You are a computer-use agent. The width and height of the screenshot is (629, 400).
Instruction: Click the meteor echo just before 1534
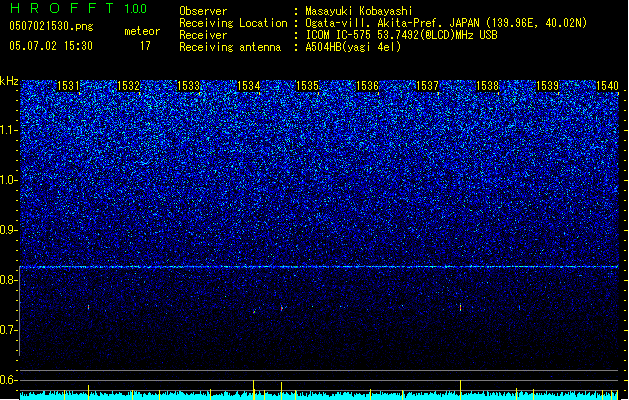tap(254, 311)
